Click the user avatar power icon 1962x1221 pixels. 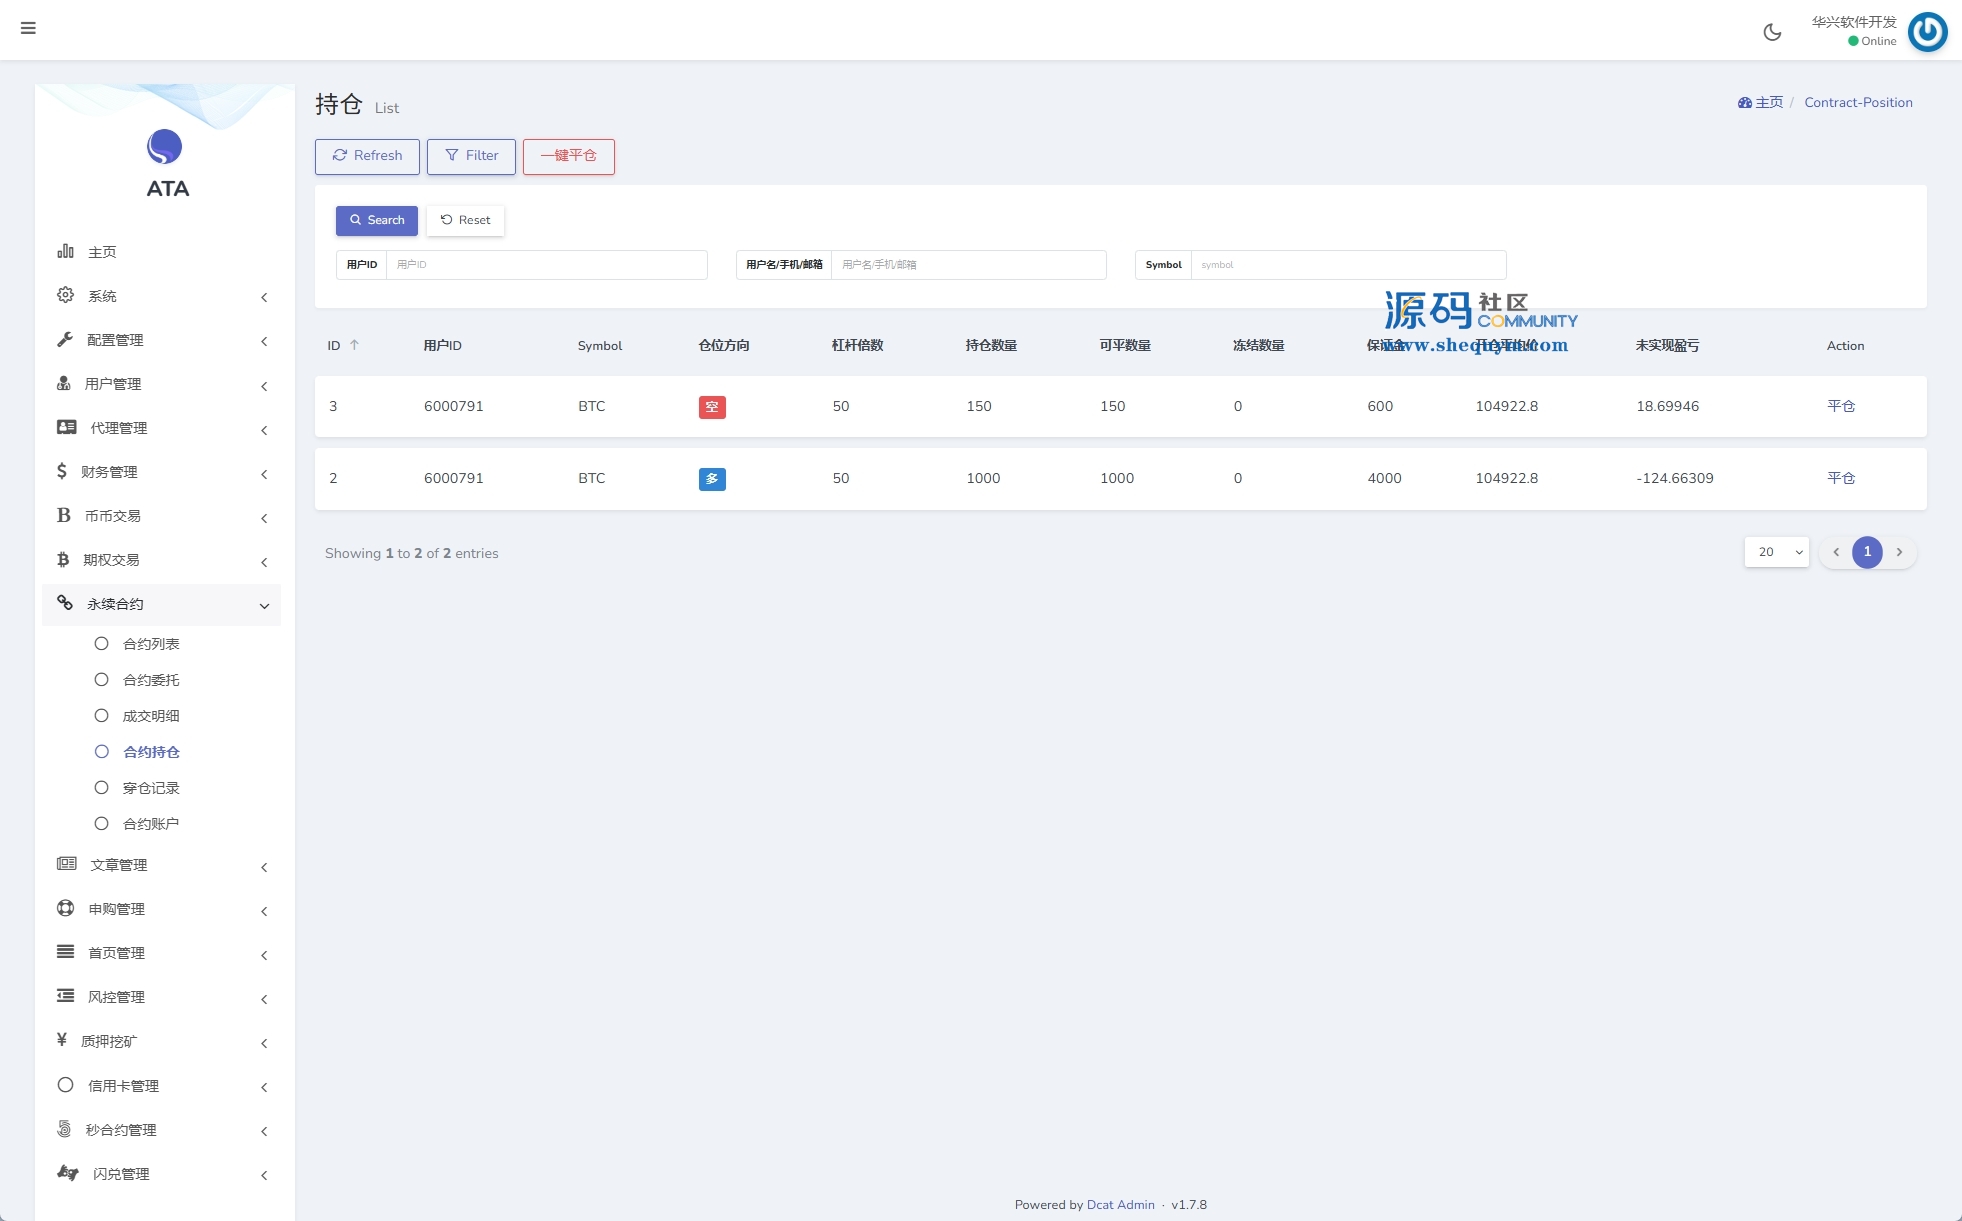[x=1927, y=31]
